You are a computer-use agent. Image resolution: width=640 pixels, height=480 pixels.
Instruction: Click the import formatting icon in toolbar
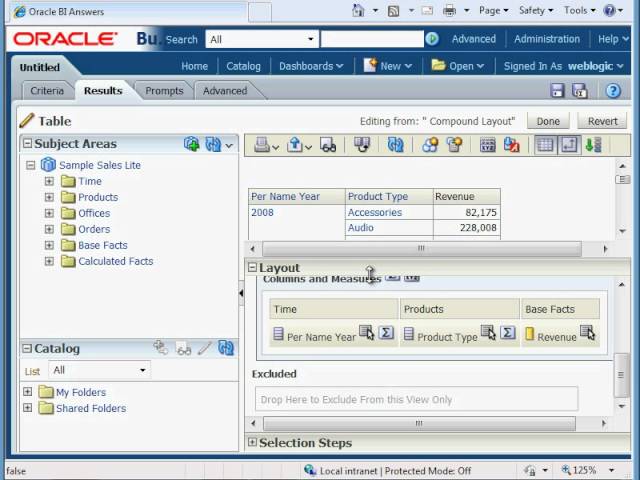[512, 145]
